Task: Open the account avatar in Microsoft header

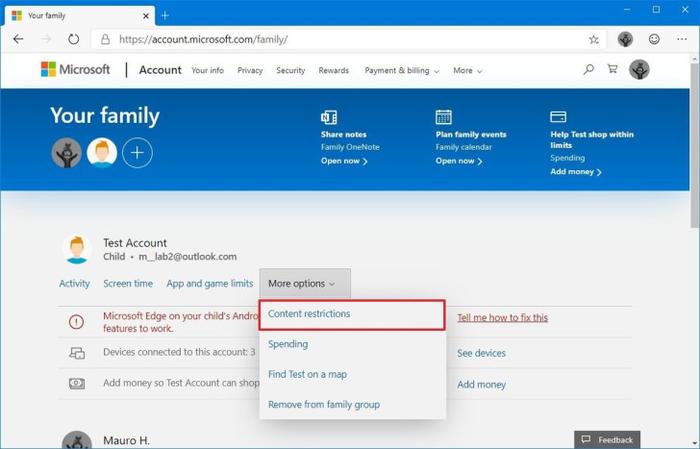Action: tap(639, 70)
